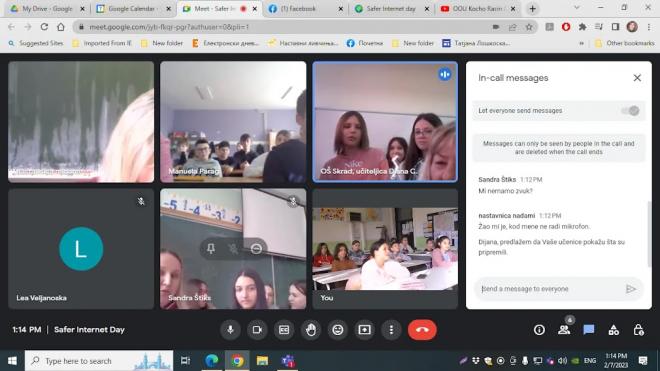Open emoji reactions button
The image size is (660, 371).
[338, 330]
